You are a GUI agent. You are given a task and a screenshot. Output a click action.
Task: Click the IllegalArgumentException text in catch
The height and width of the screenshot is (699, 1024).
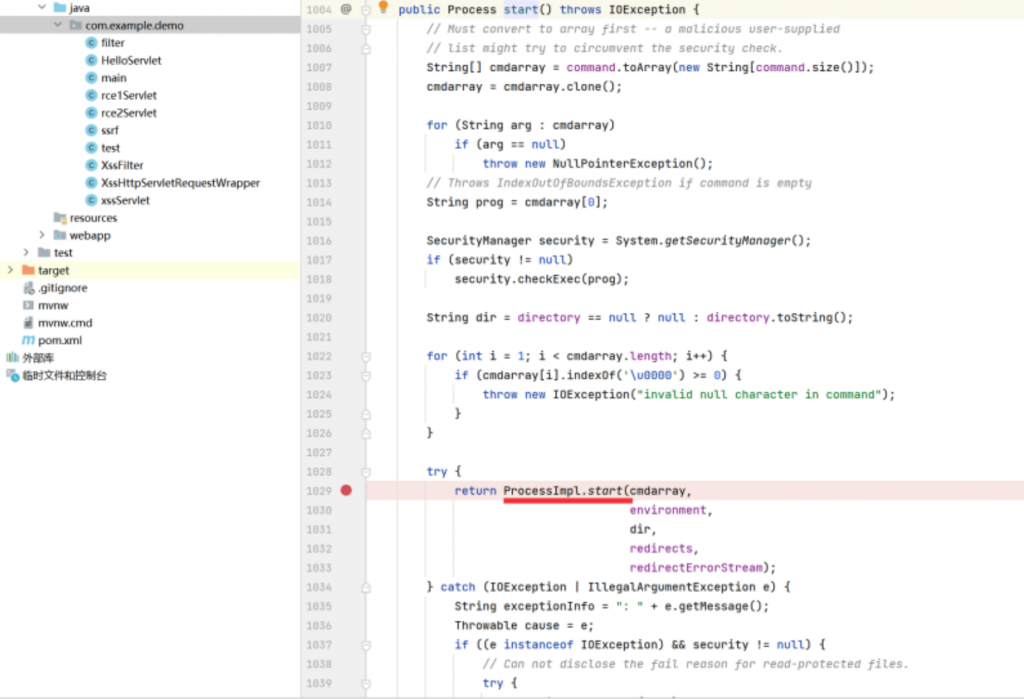coord(671,587)
